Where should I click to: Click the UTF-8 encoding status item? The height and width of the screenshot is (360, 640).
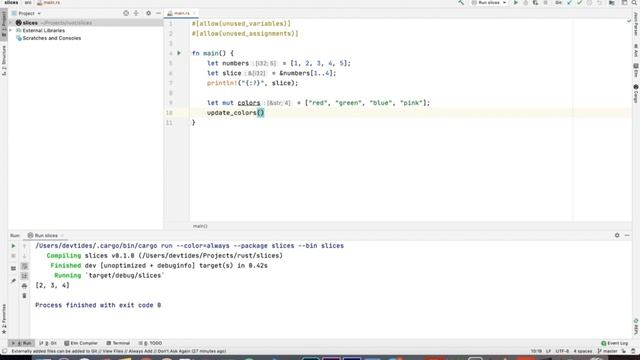click(x=562, y=351)
